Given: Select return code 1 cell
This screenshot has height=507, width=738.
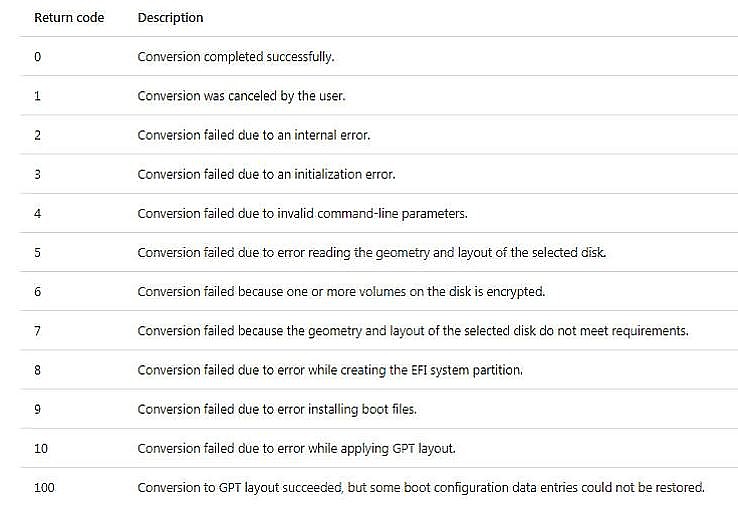Looking at the screenshot, I should pyautogui.click(x=38, y=96).
